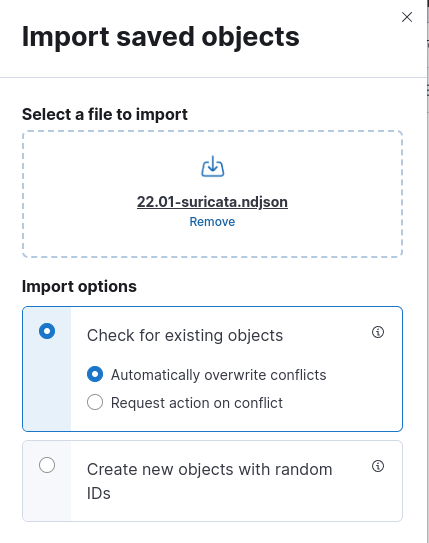Click the blue left strip of the selected option card
This screenshot has height=543, width=429.
tap(47, 369)
